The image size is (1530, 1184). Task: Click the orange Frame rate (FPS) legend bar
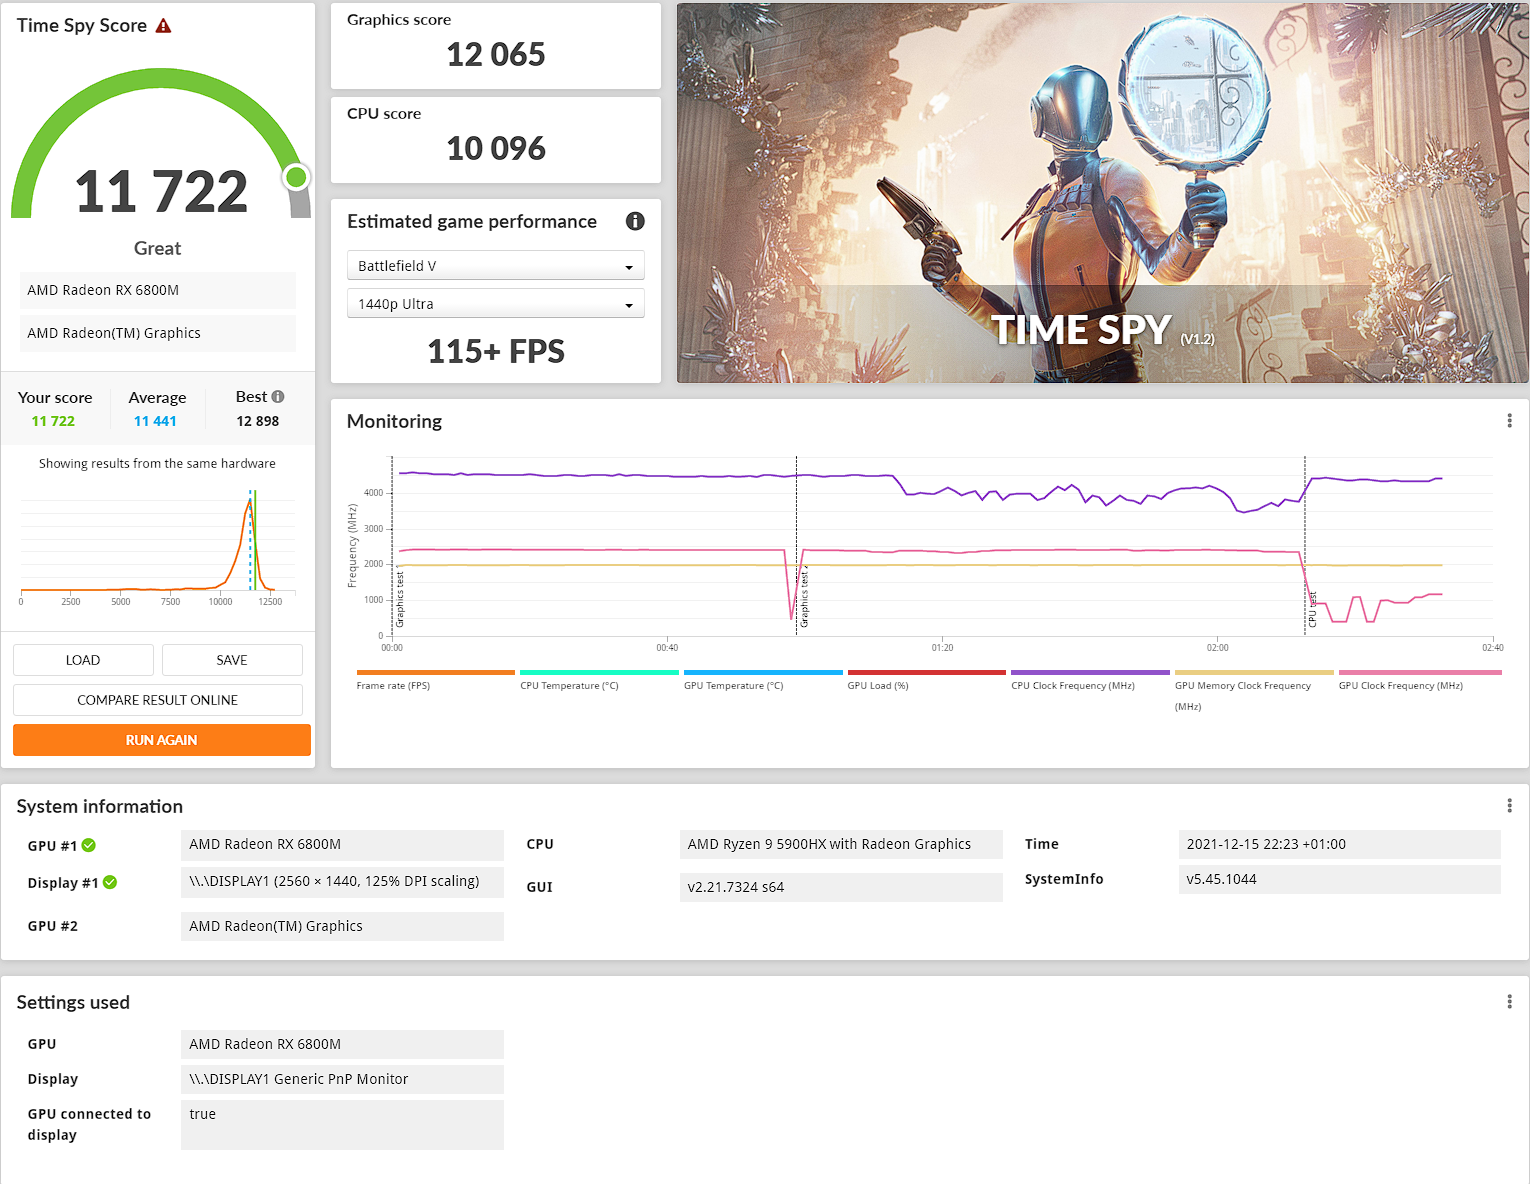click(436, 673)
